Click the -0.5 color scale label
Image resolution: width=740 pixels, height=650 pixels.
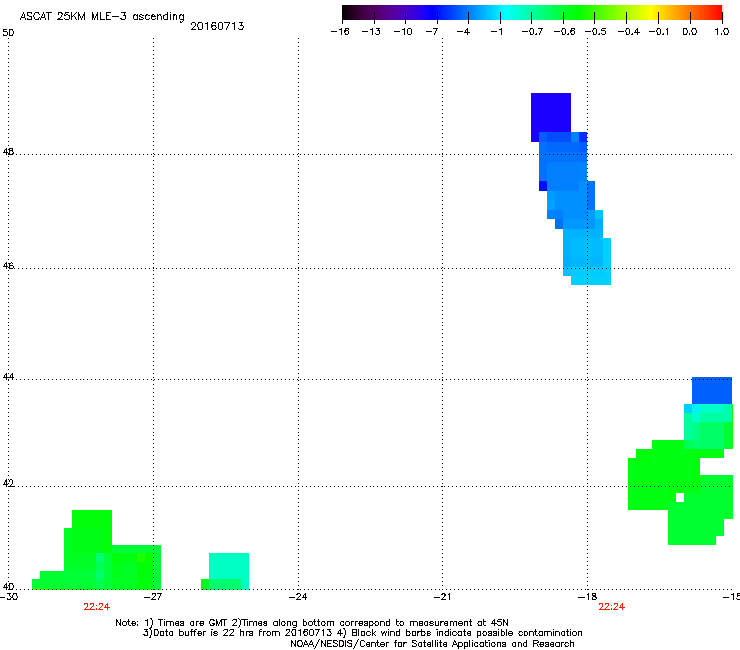tap(596, 32)
